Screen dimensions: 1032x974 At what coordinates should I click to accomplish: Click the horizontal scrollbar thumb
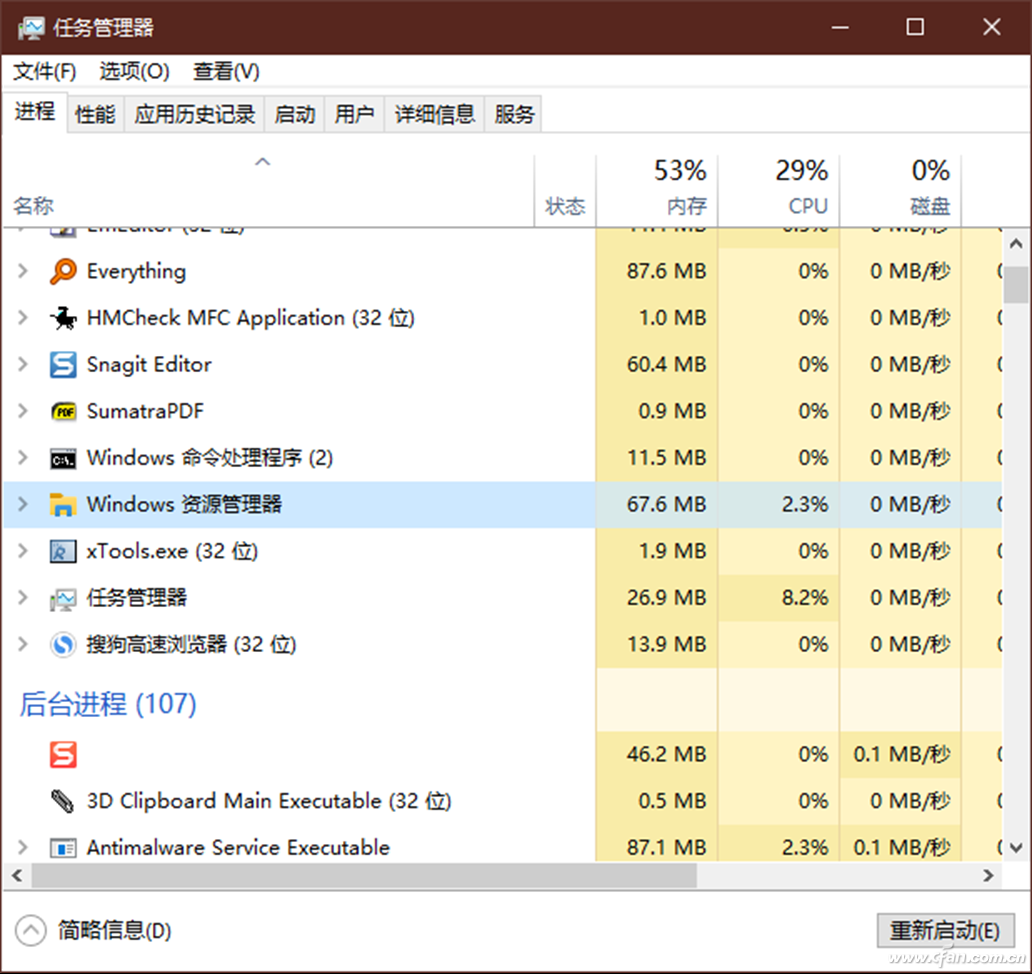[x=364, y=876]
